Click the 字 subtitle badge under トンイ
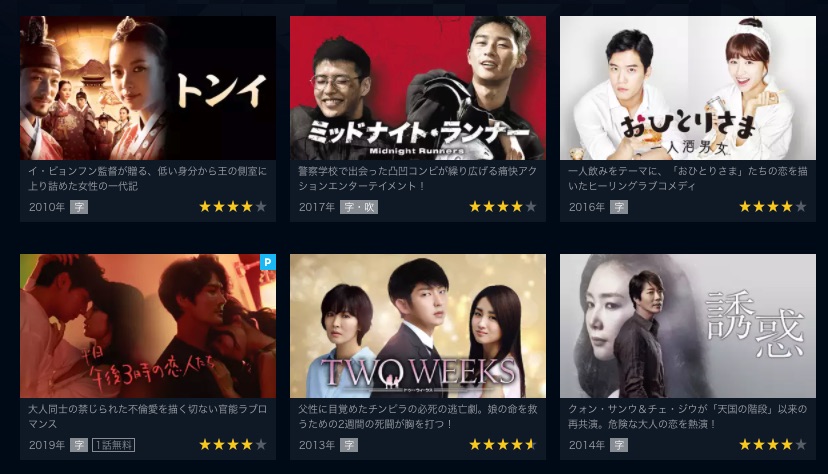 (x=79, y=207)
